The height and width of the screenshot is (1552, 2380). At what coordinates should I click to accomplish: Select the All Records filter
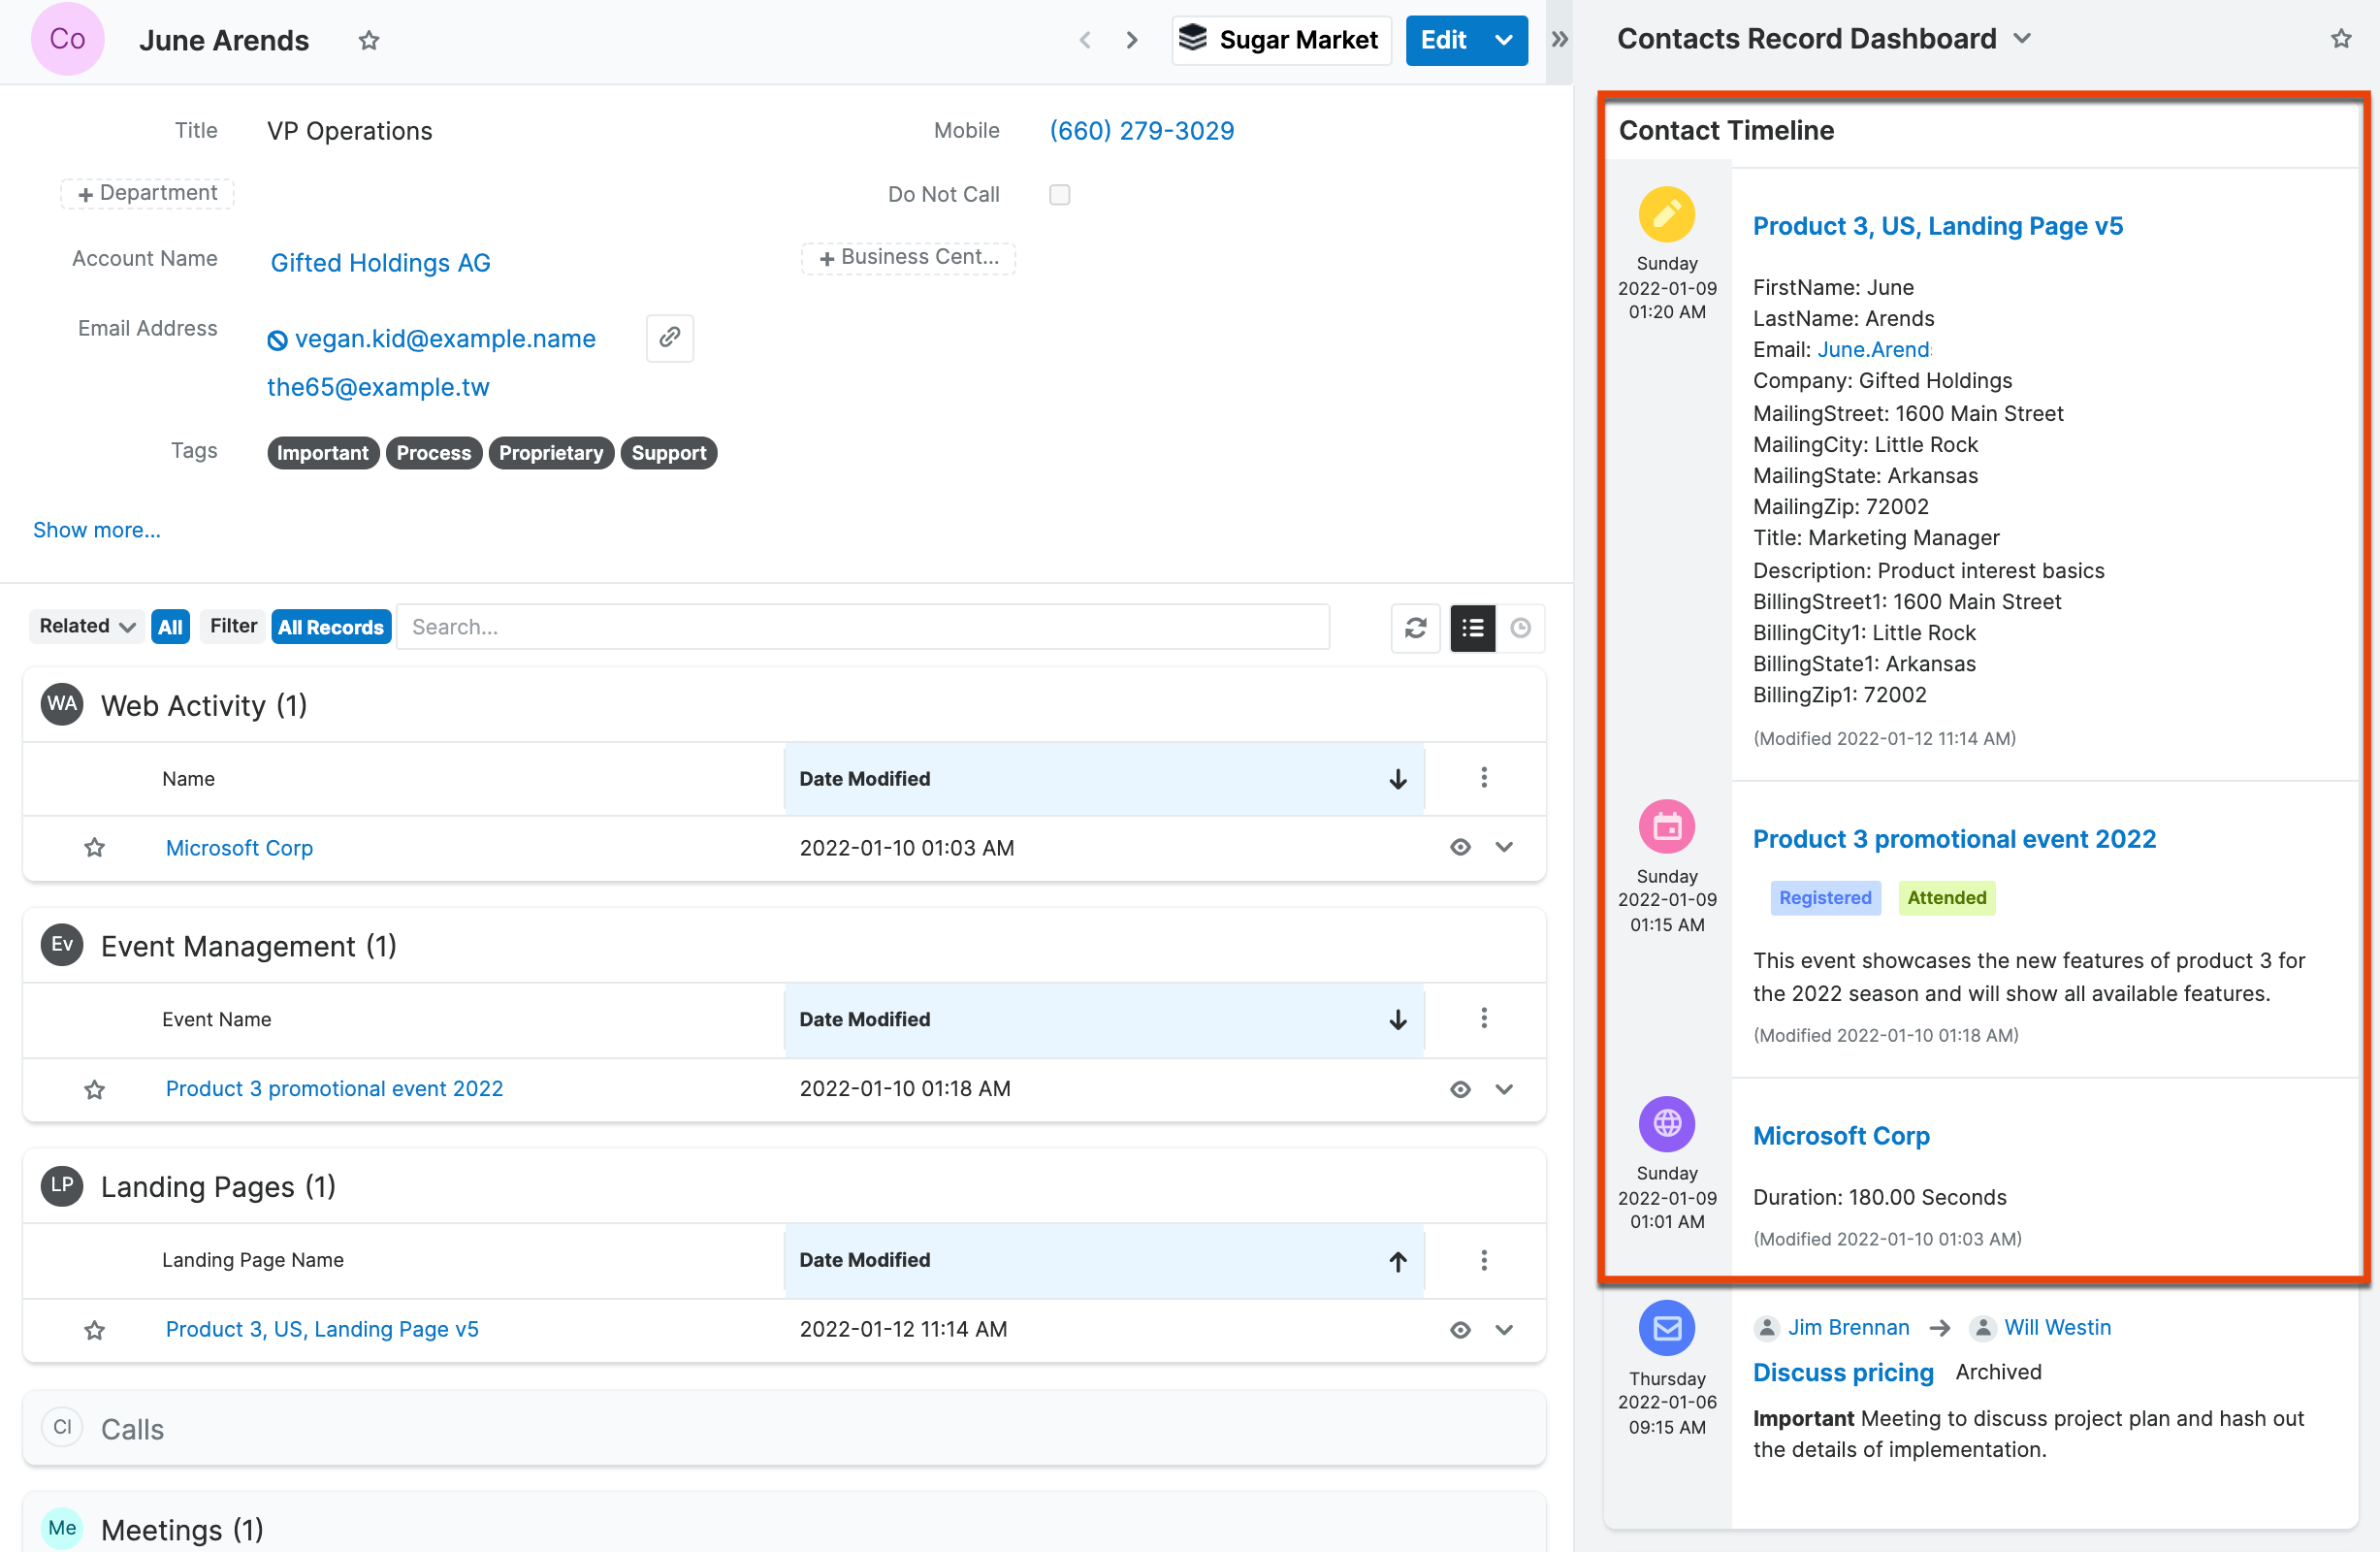coord(330,627)
